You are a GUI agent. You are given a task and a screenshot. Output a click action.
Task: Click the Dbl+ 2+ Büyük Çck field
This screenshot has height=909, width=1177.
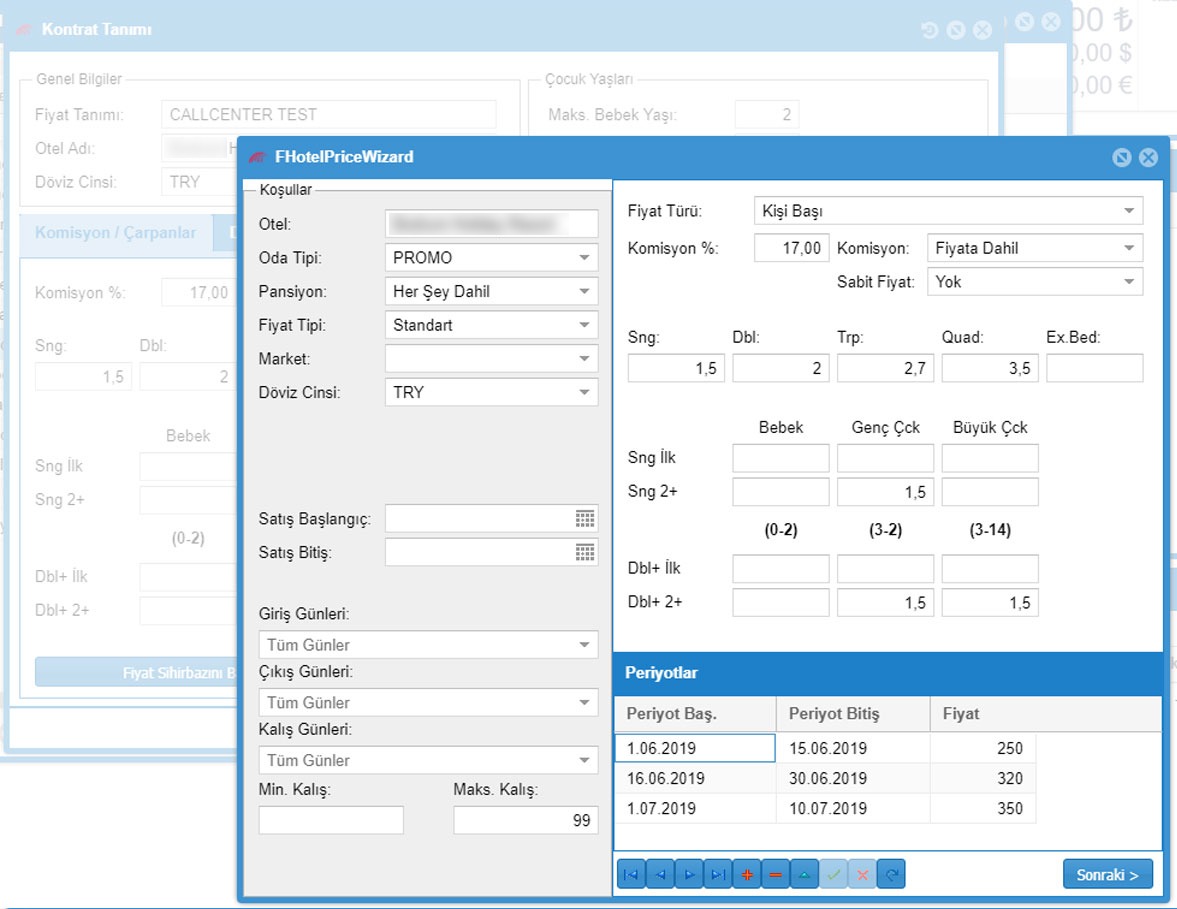pyautogui.click(x=990, y=602)
